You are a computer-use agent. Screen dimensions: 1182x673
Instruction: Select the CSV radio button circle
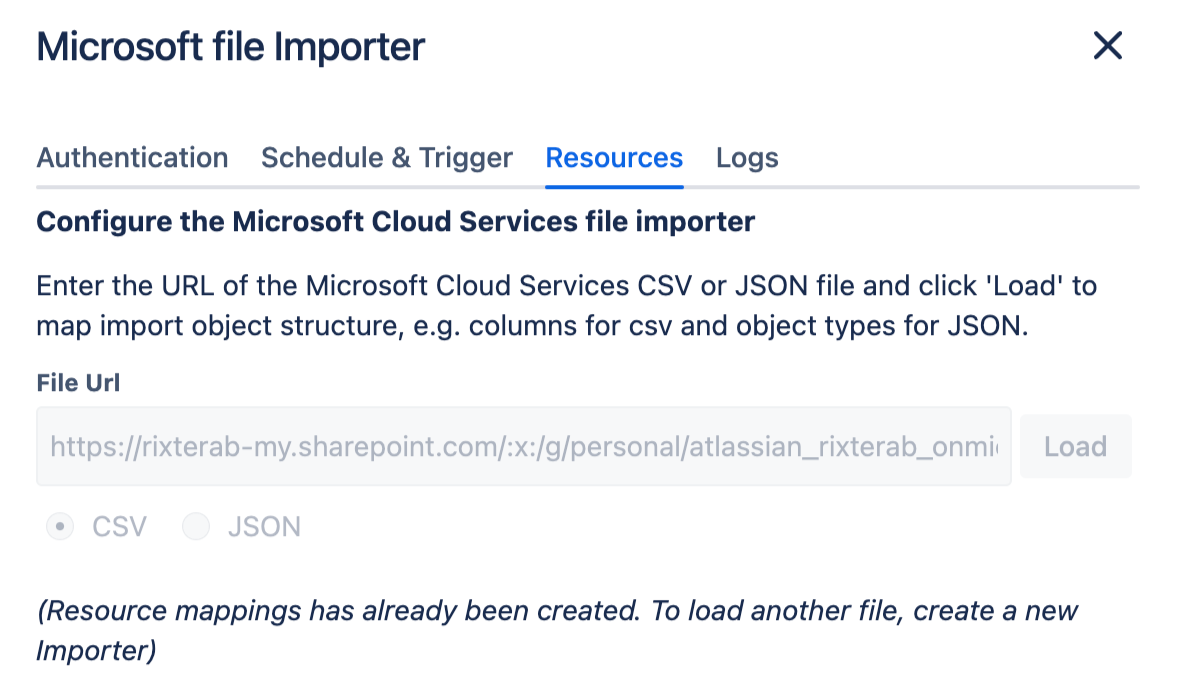[x=61, y=527]
